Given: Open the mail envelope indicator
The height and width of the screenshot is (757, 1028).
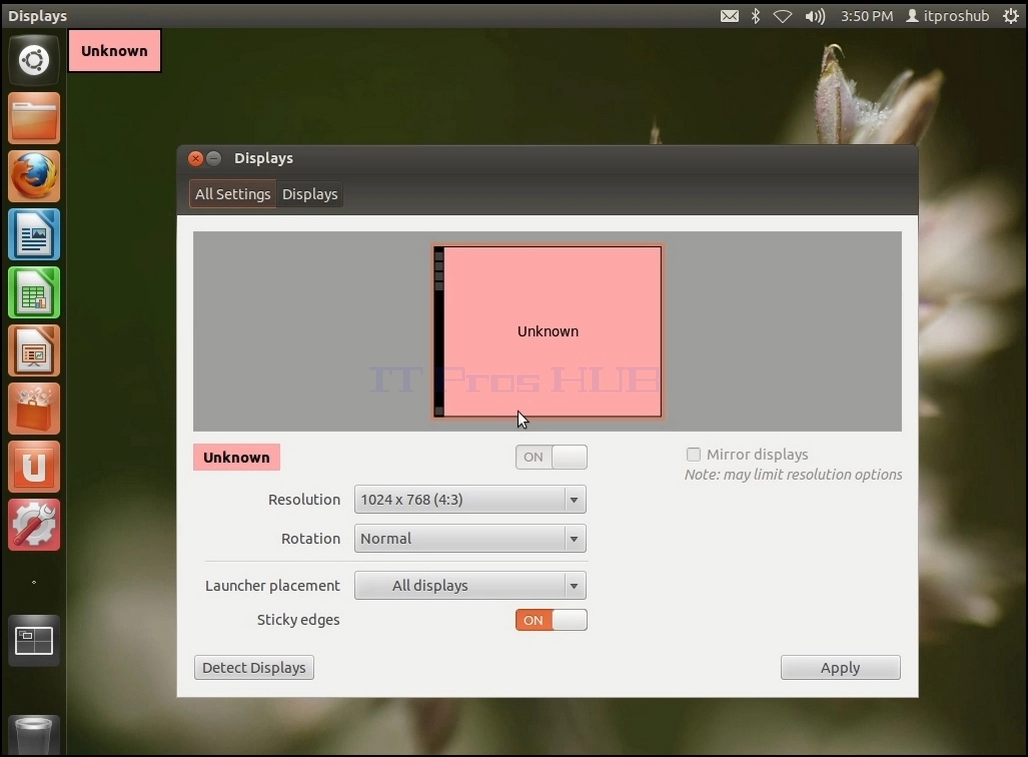Looking at the screenshot, I should click(729, 16).
